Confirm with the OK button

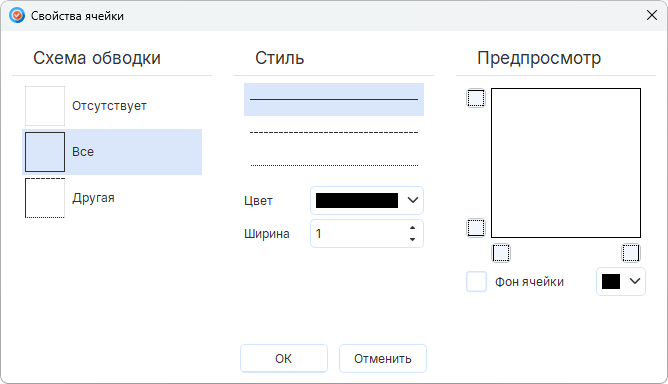284,358
